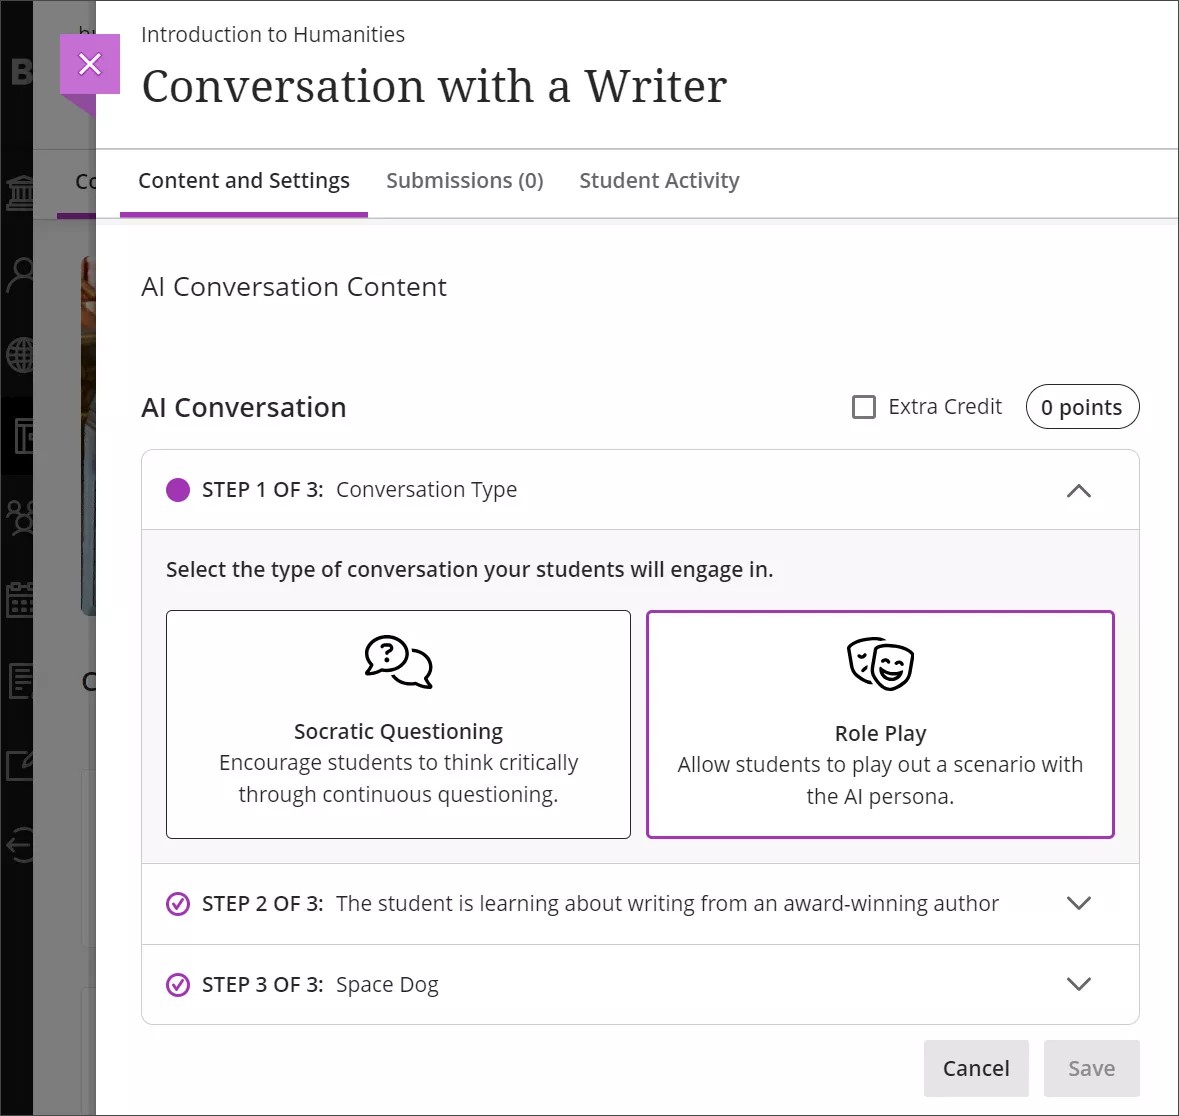Screen dimensions: 1179x1116
Task: Open Messages from the sidebar
Action: coord(20,681)
